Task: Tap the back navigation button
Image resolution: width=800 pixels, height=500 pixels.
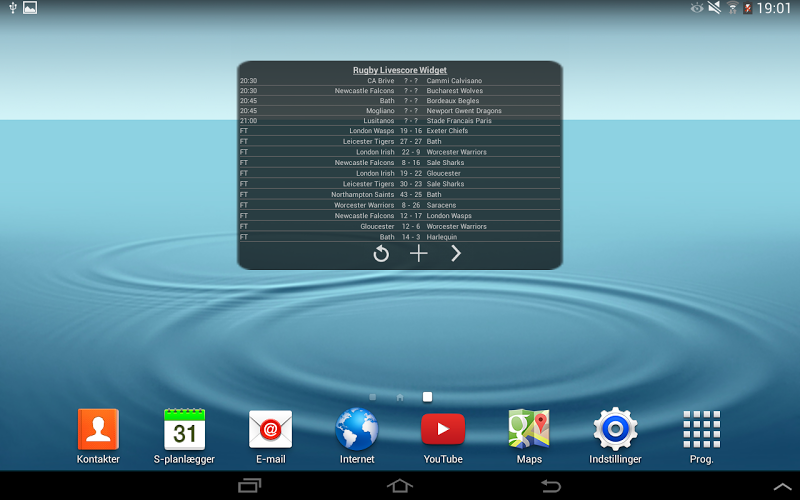Action: pos(551,485)
